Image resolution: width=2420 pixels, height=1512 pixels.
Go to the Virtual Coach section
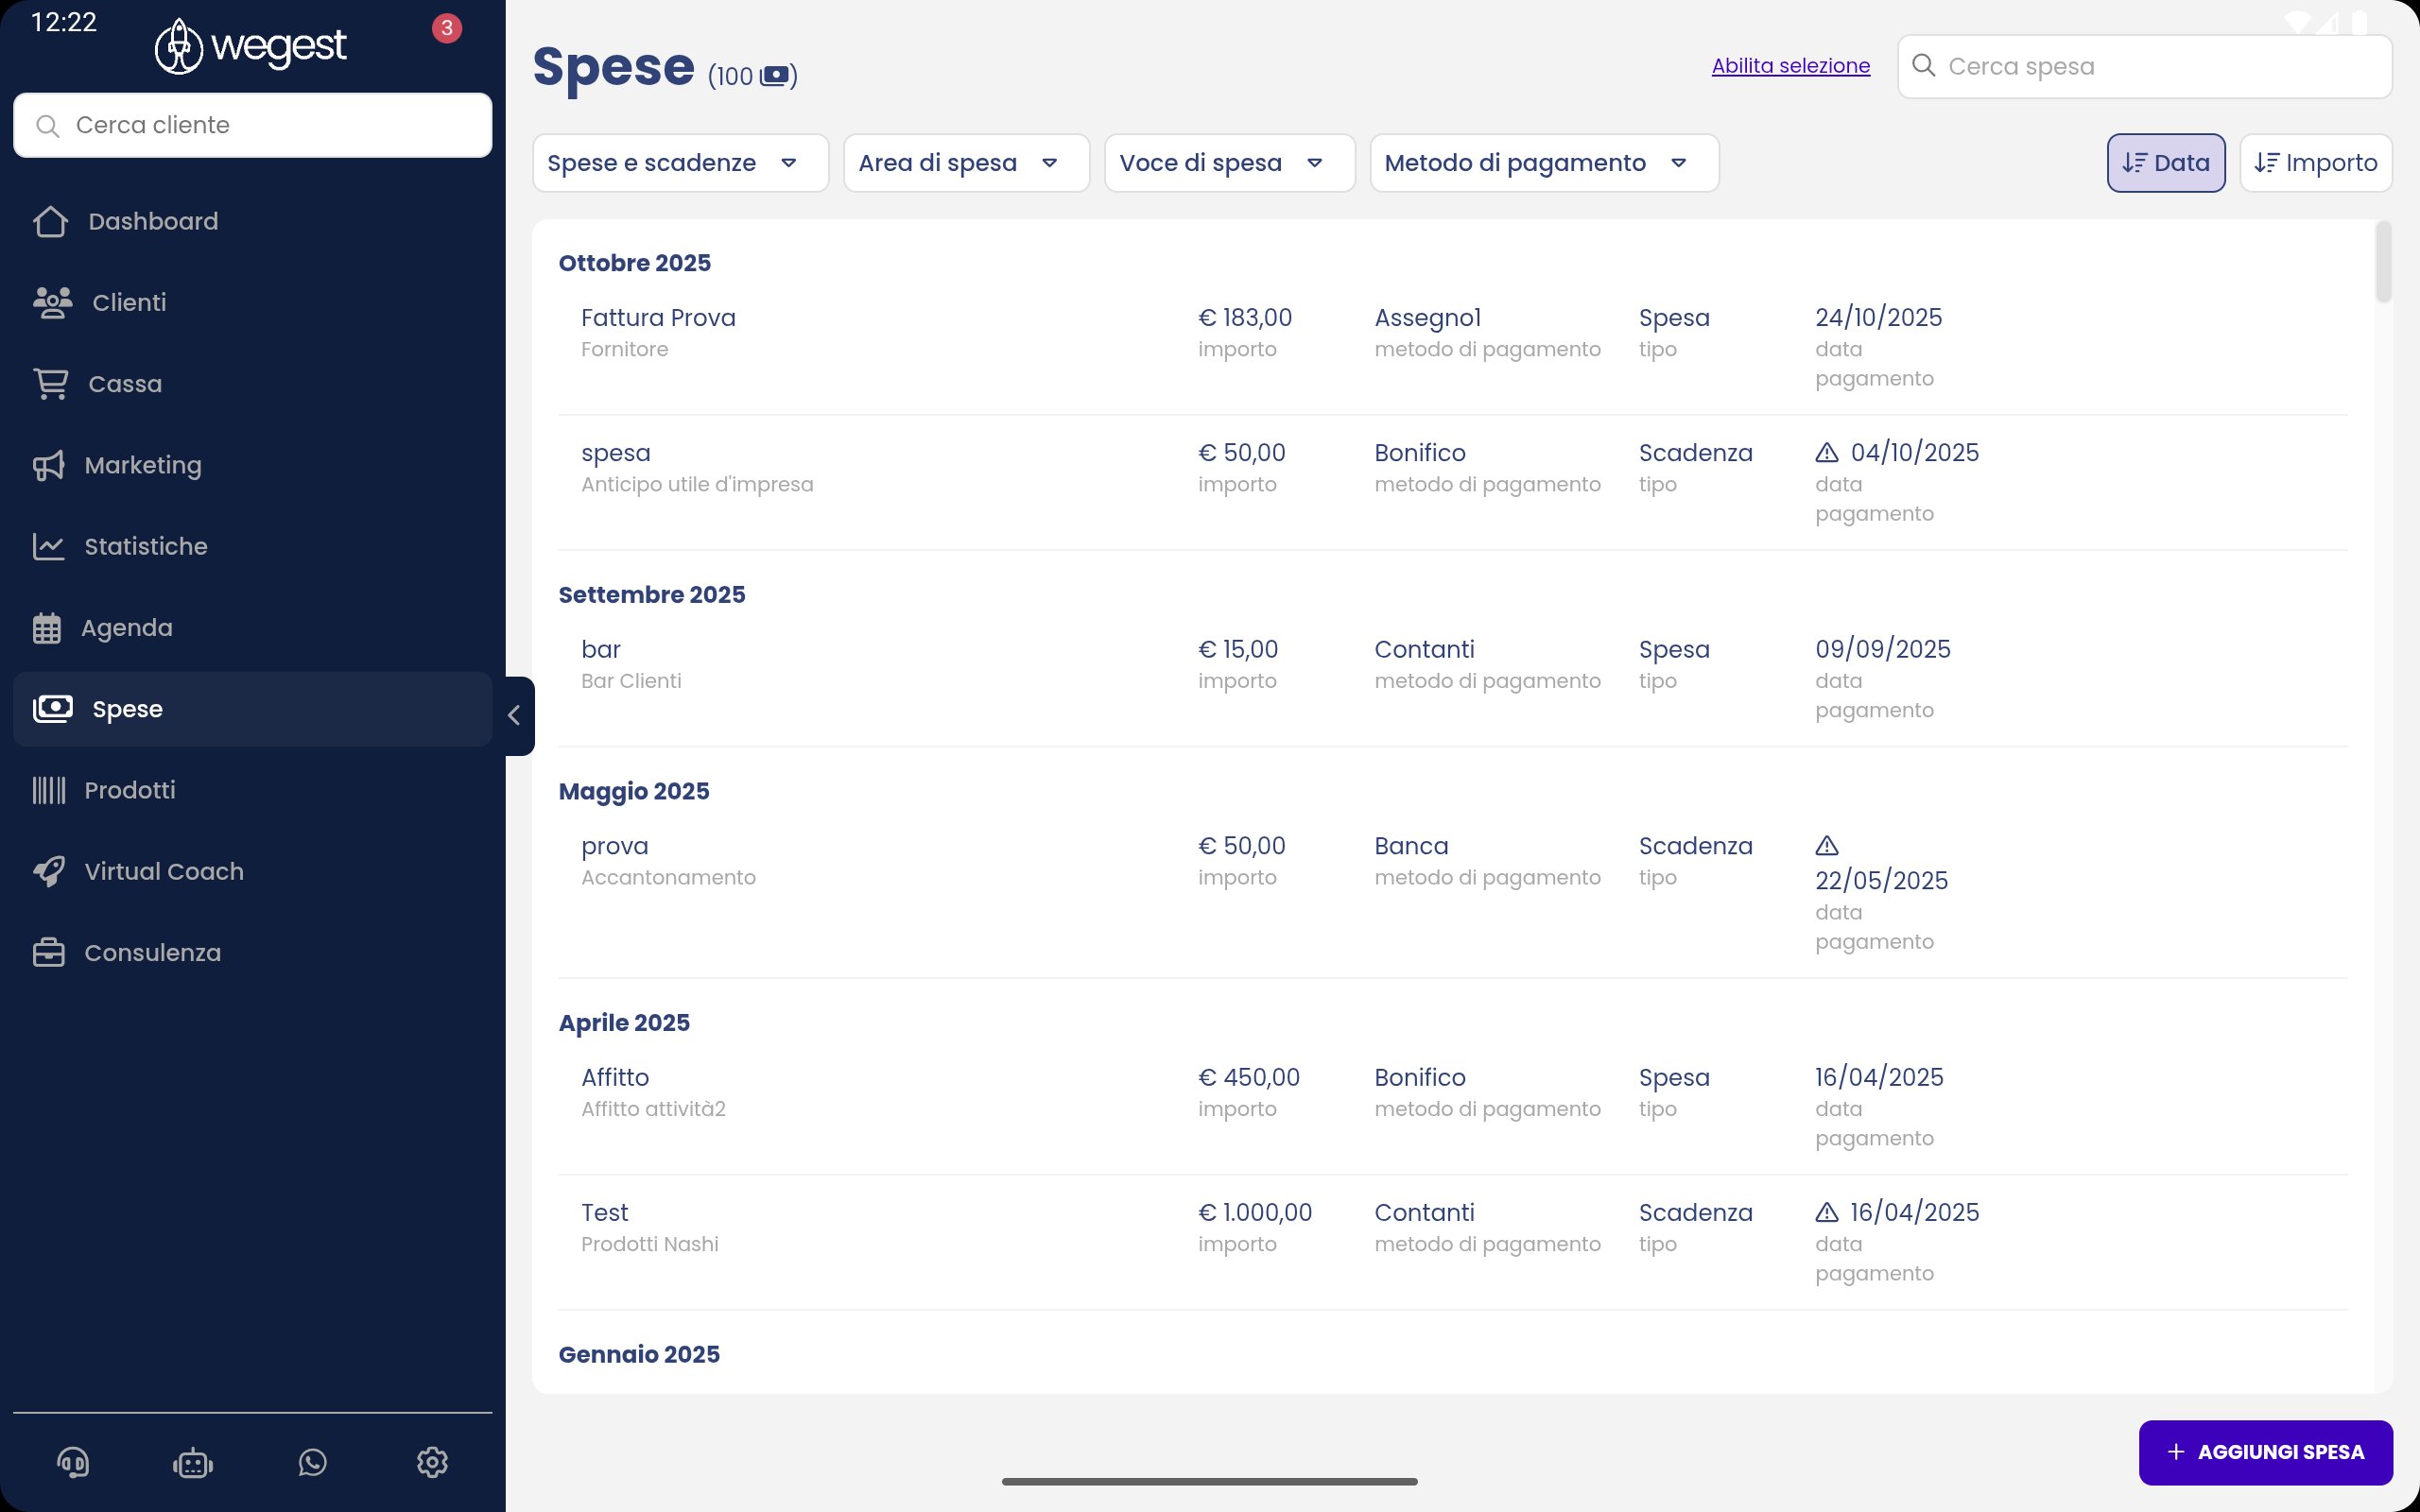coord(164,871)
